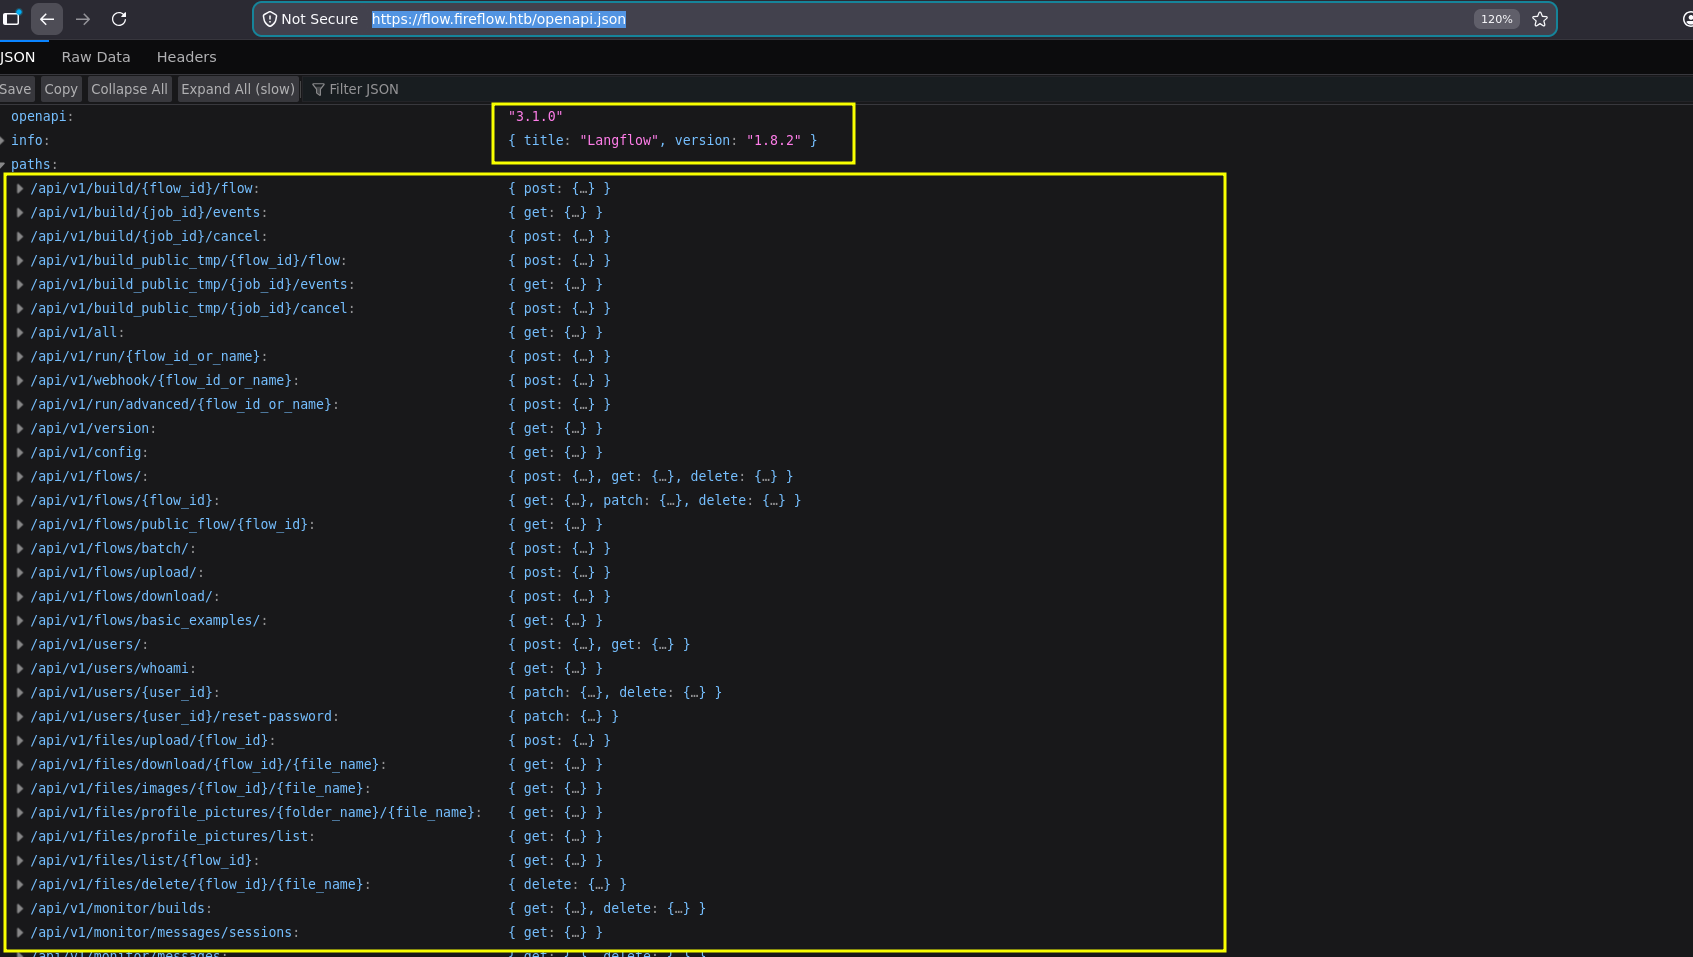Viewport: 1693px width, 957px height.
Task: Expand the /api/v1/build/{flow_id}/flow node
Action: coord(20,188)
